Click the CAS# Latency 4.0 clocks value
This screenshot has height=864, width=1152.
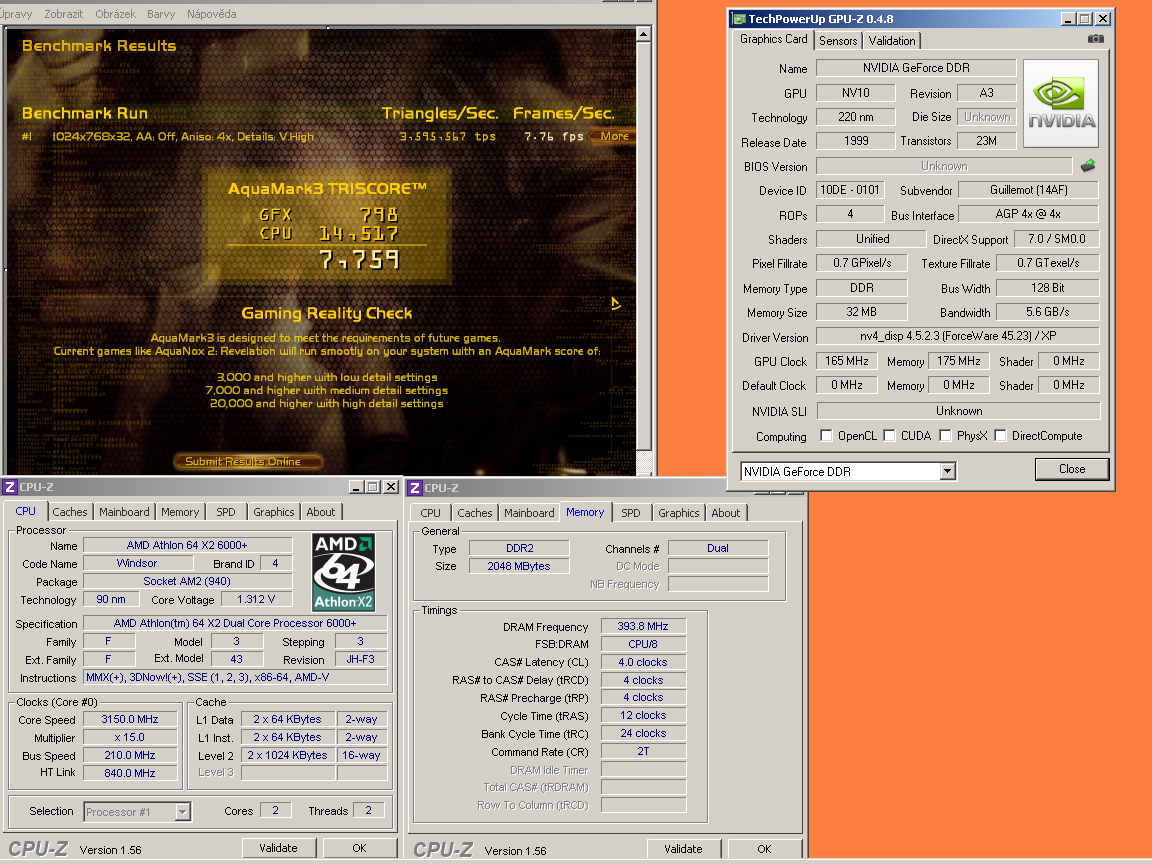[643, 662]
